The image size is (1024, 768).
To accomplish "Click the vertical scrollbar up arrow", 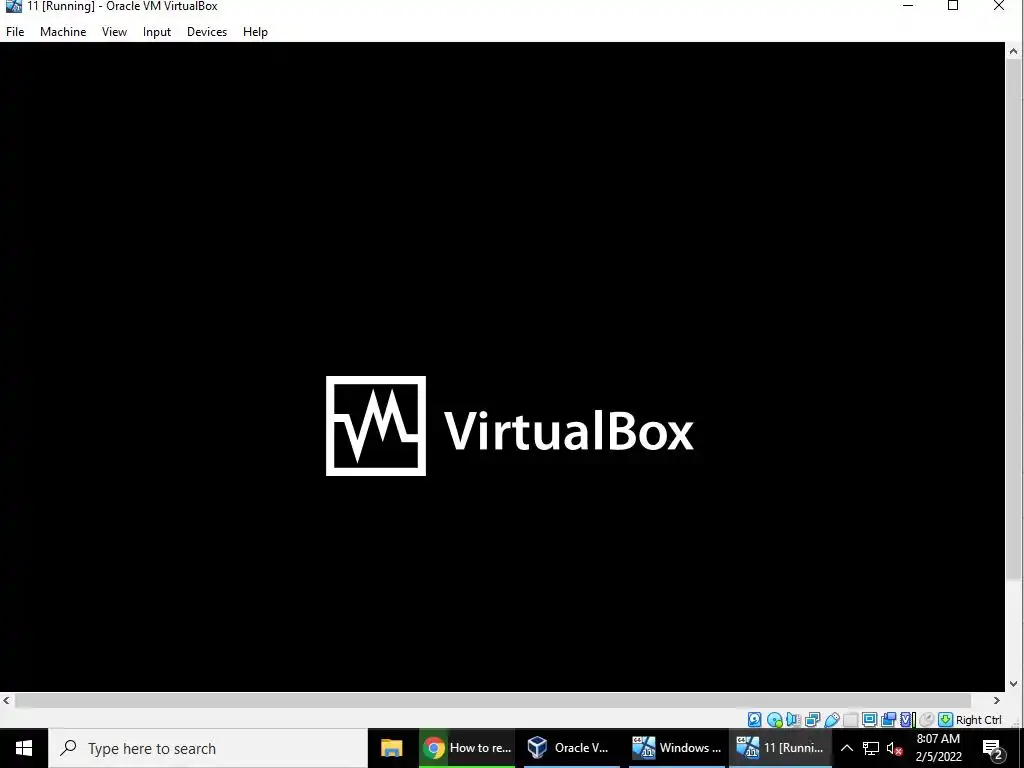I will tap(1013, 51).
